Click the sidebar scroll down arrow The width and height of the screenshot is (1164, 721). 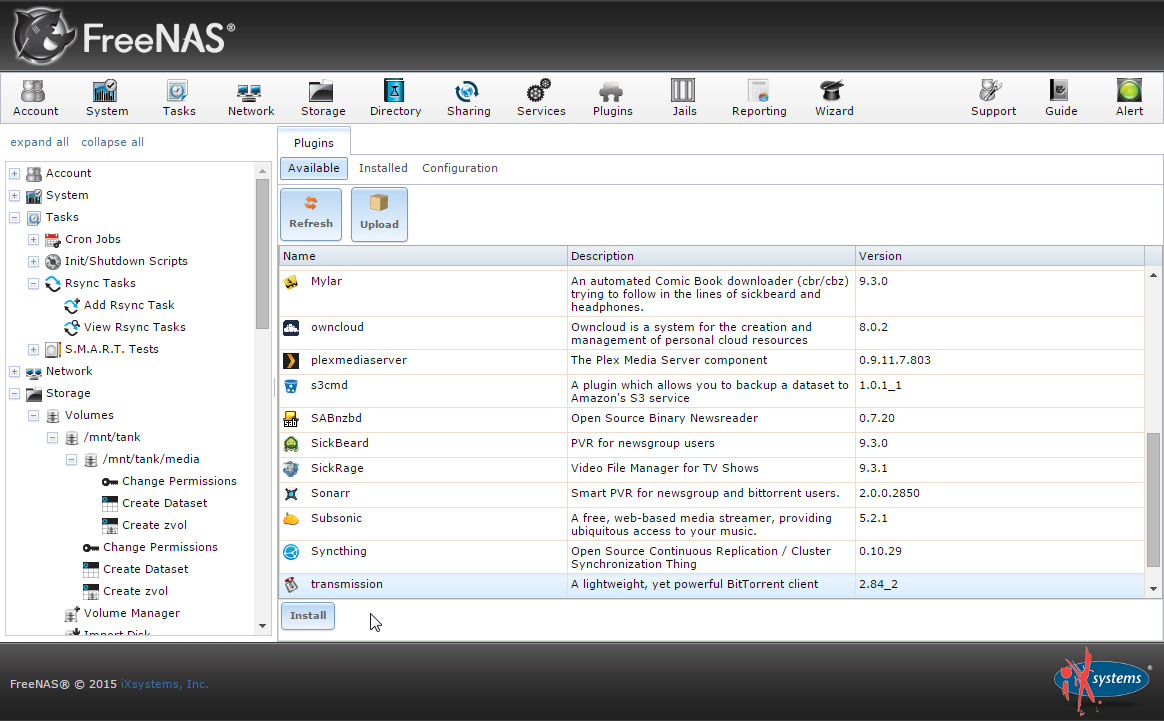262,626
